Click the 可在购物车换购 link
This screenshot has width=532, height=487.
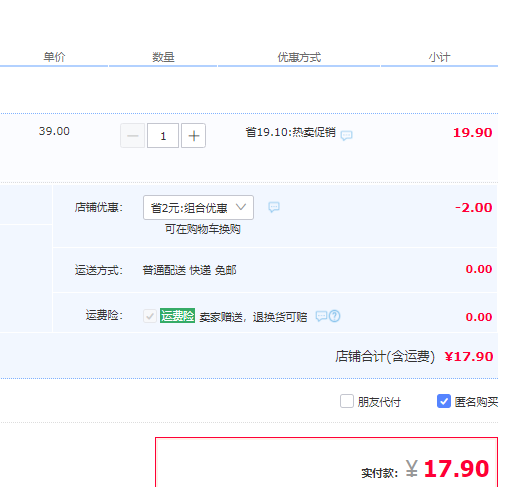203,229
